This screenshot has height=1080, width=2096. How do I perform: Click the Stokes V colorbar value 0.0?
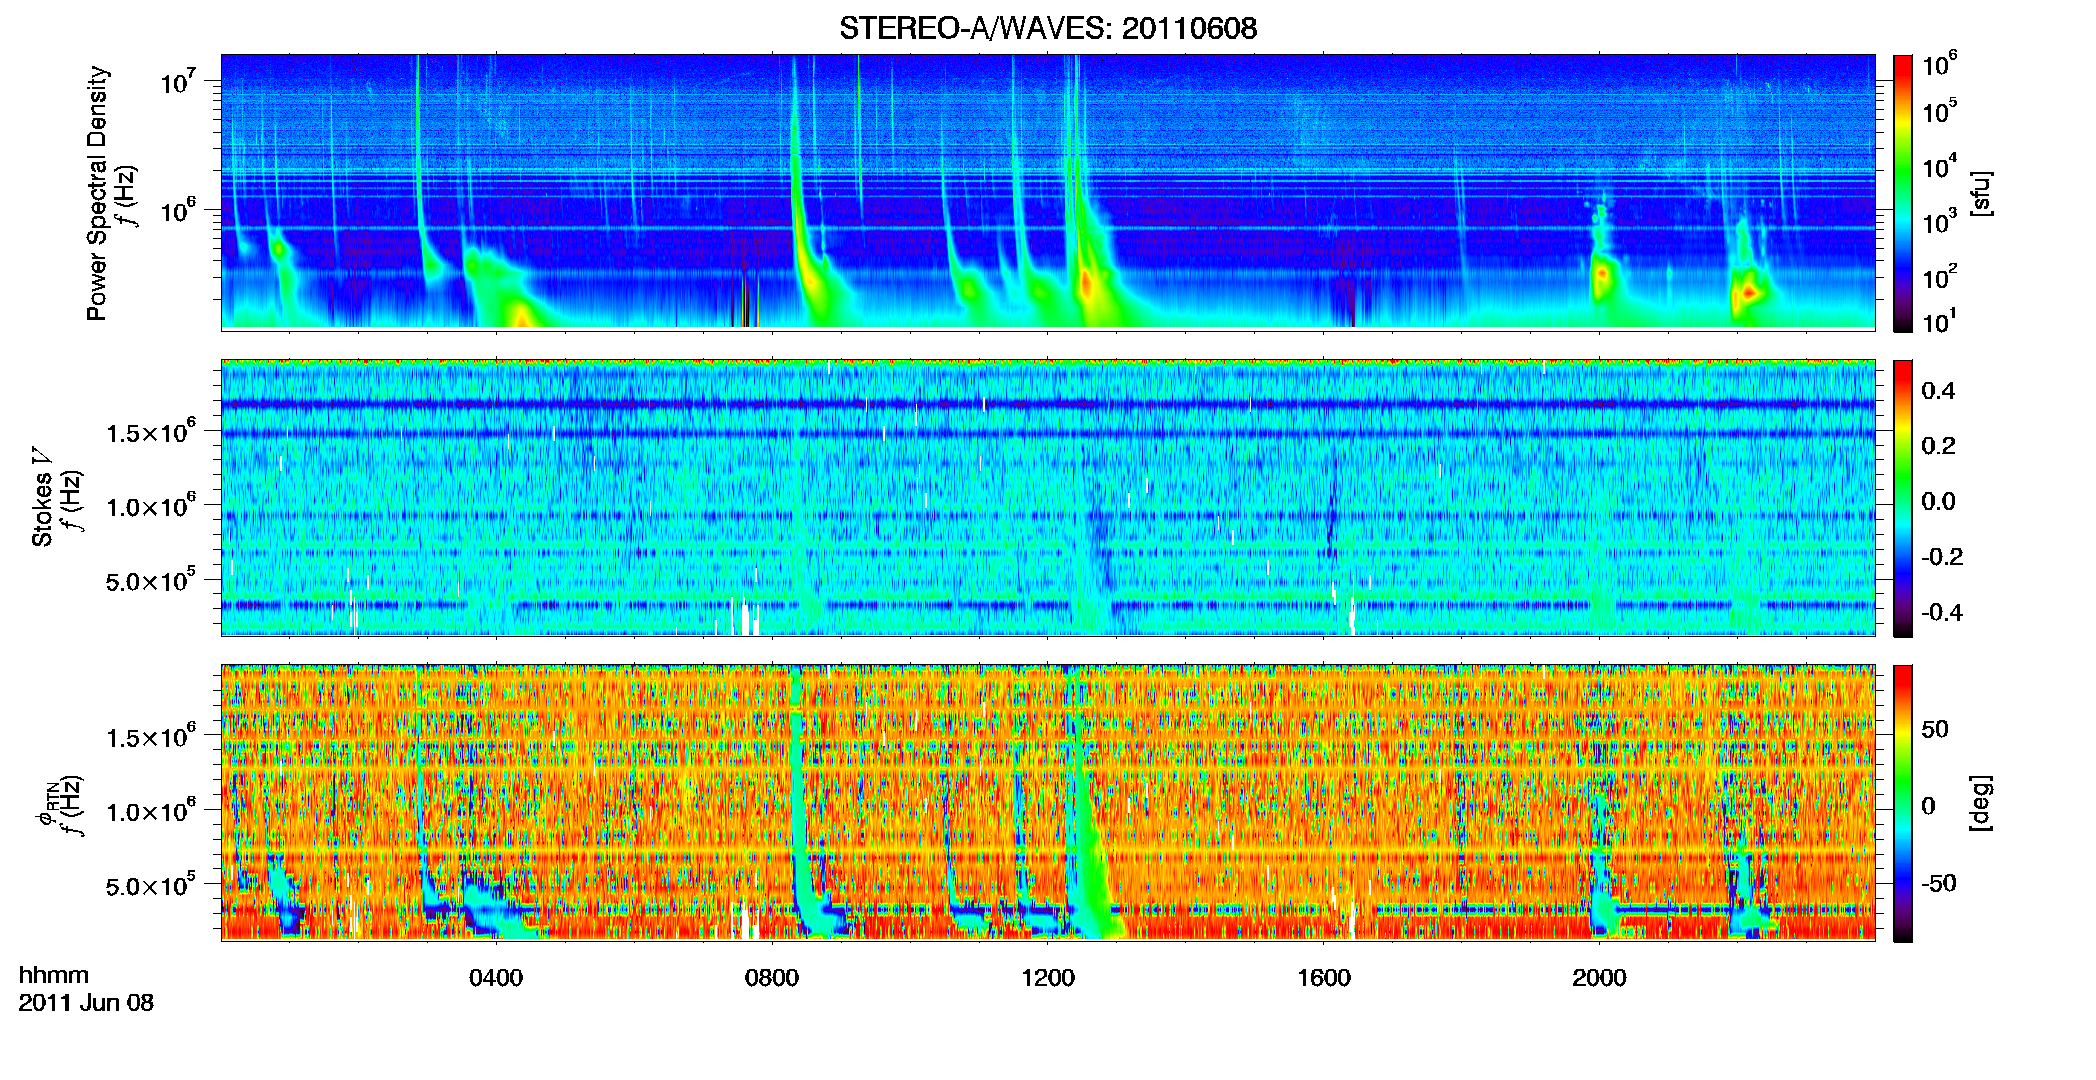(x=1938, y=501)
